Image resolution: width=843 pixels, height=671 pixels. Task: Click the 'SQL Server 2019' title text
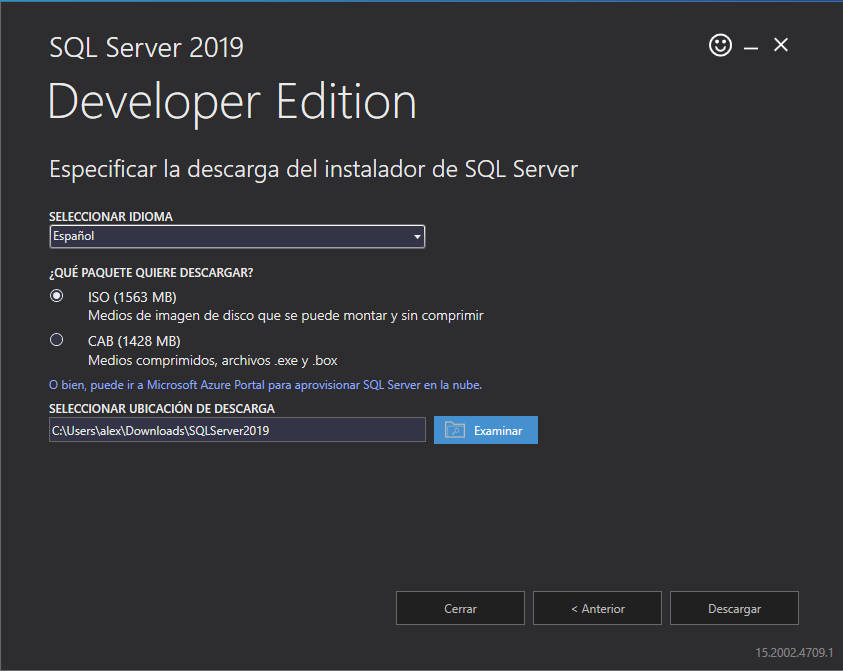tap(146, 47)
